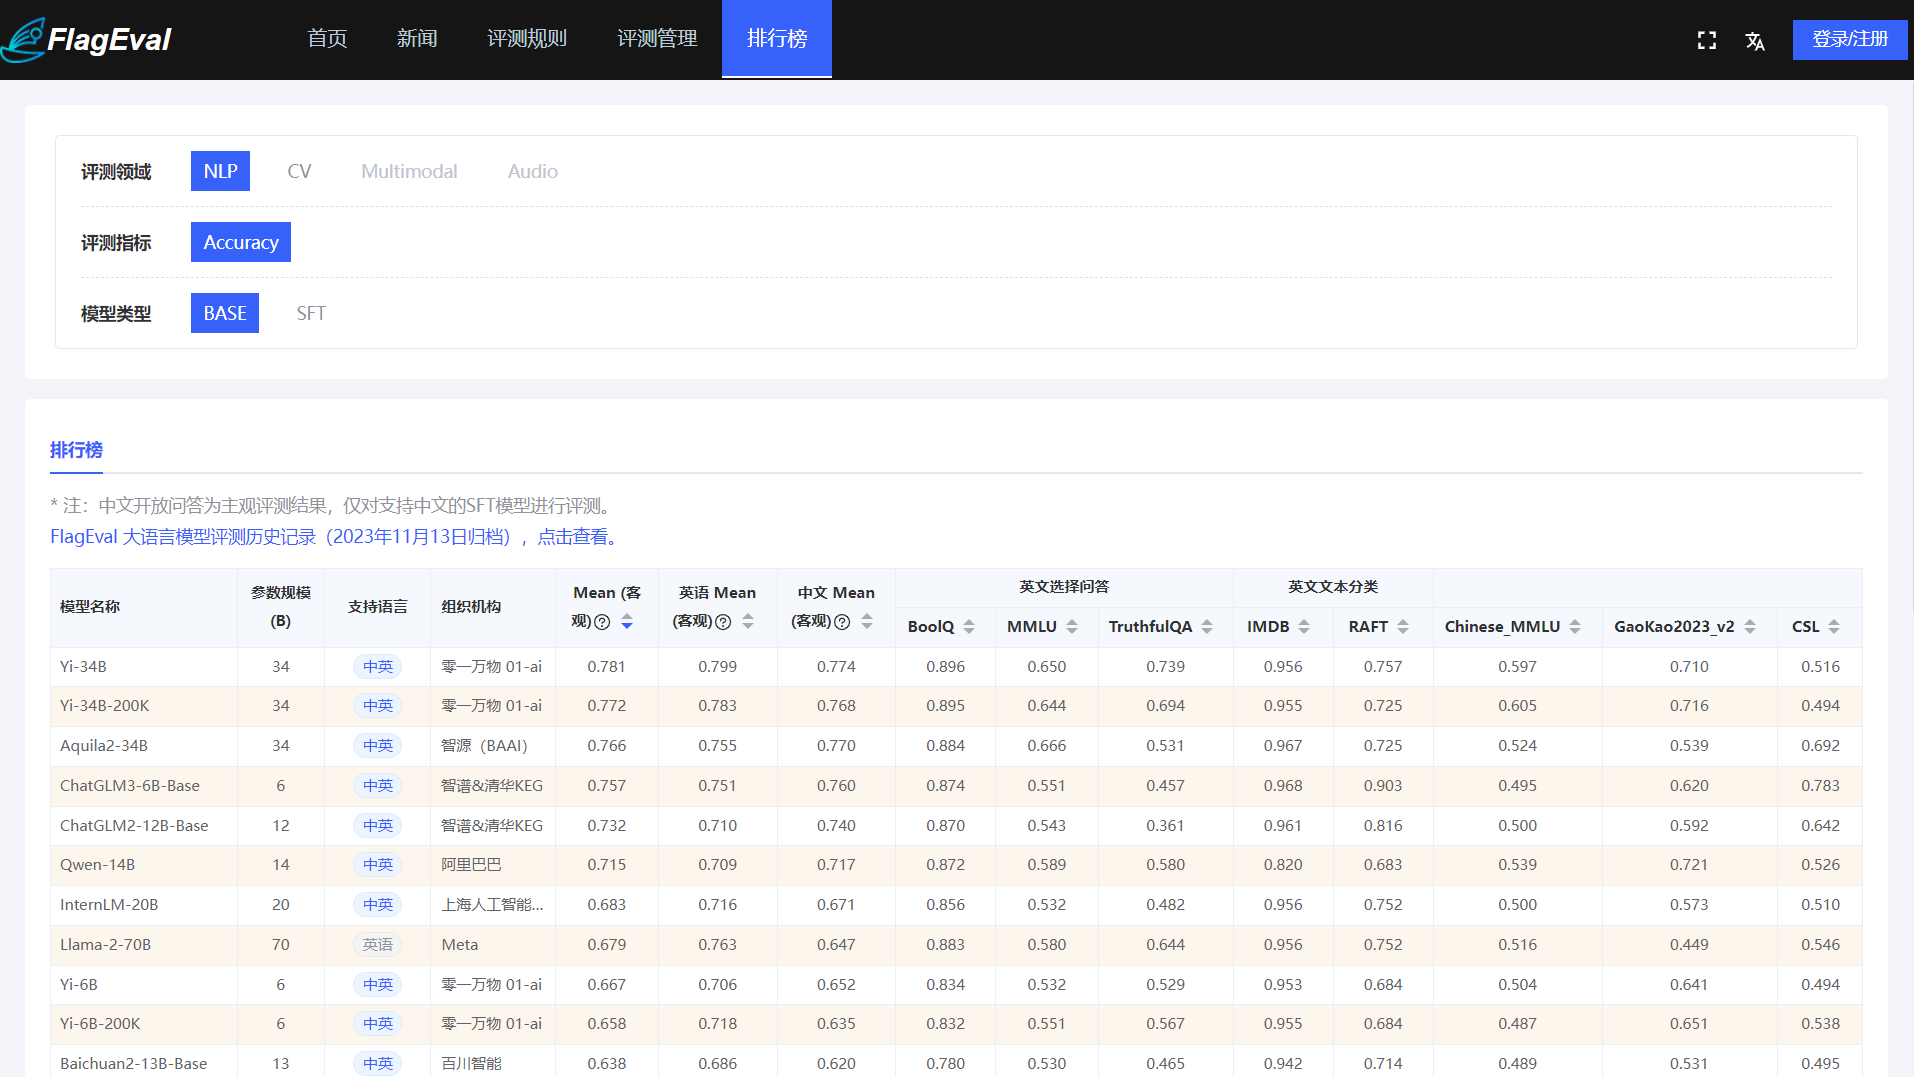Image resolution: width=1914 pixels, height=1077 pixels.
Task: Open help tooltip for 中文 Mean
Action: (x=842, y=622)
